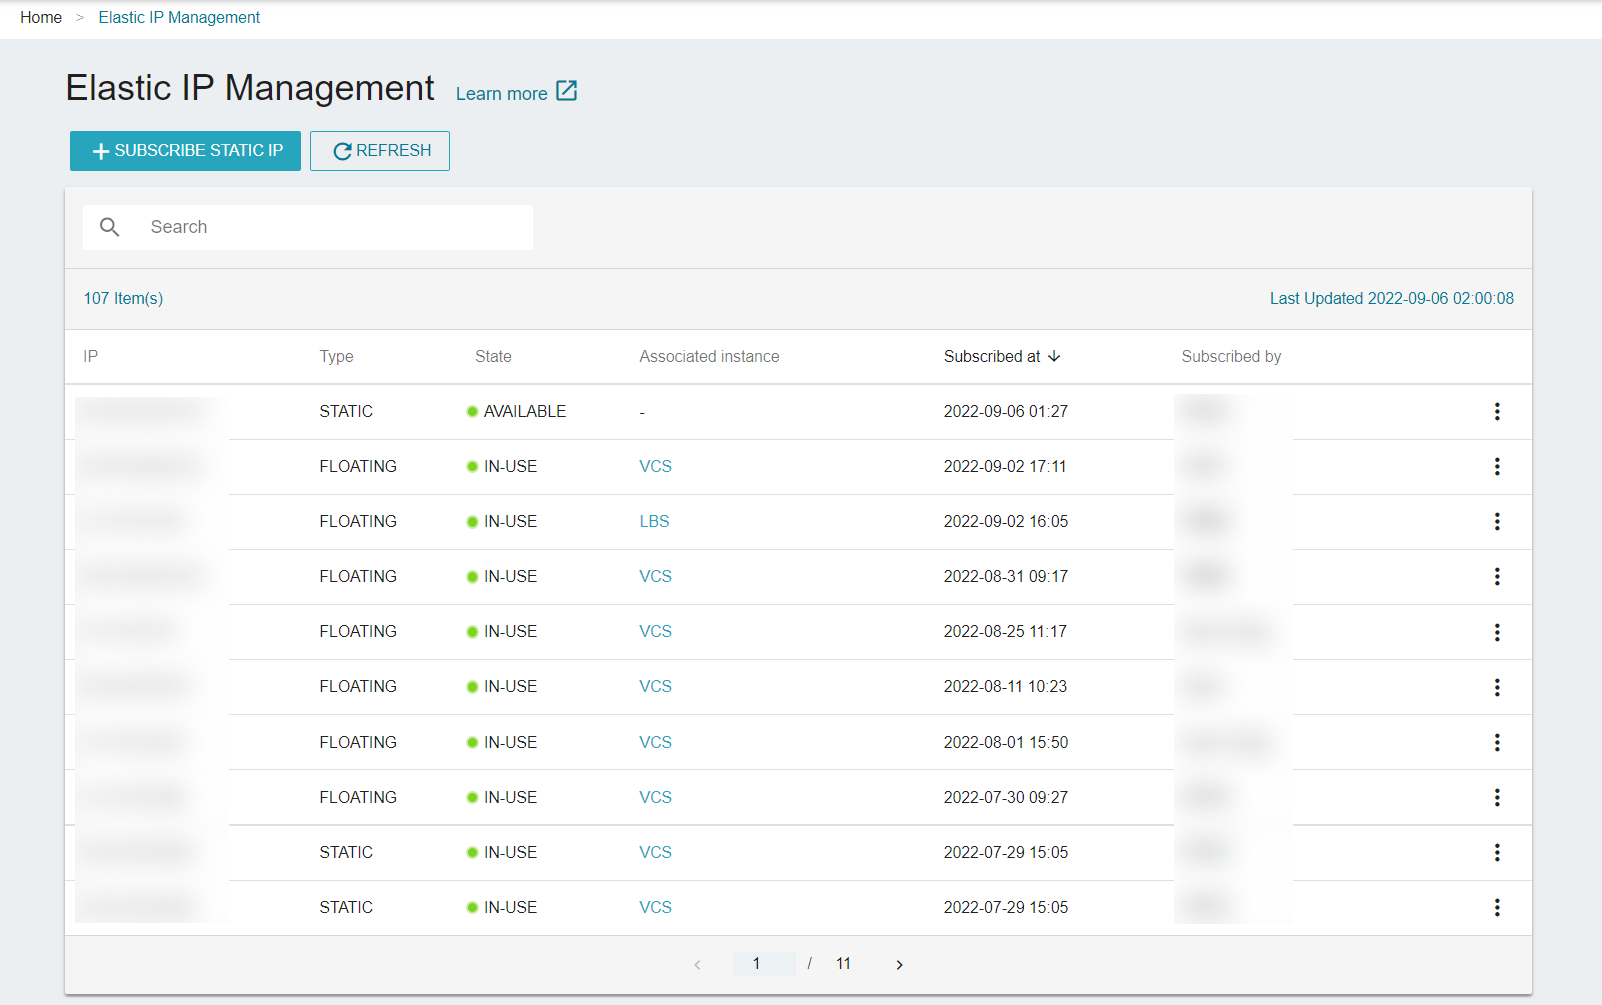Image resolution: width=1602 pixels, height=1005 pixels.
Task: Go to next page of results
Action: click(899, 964)
